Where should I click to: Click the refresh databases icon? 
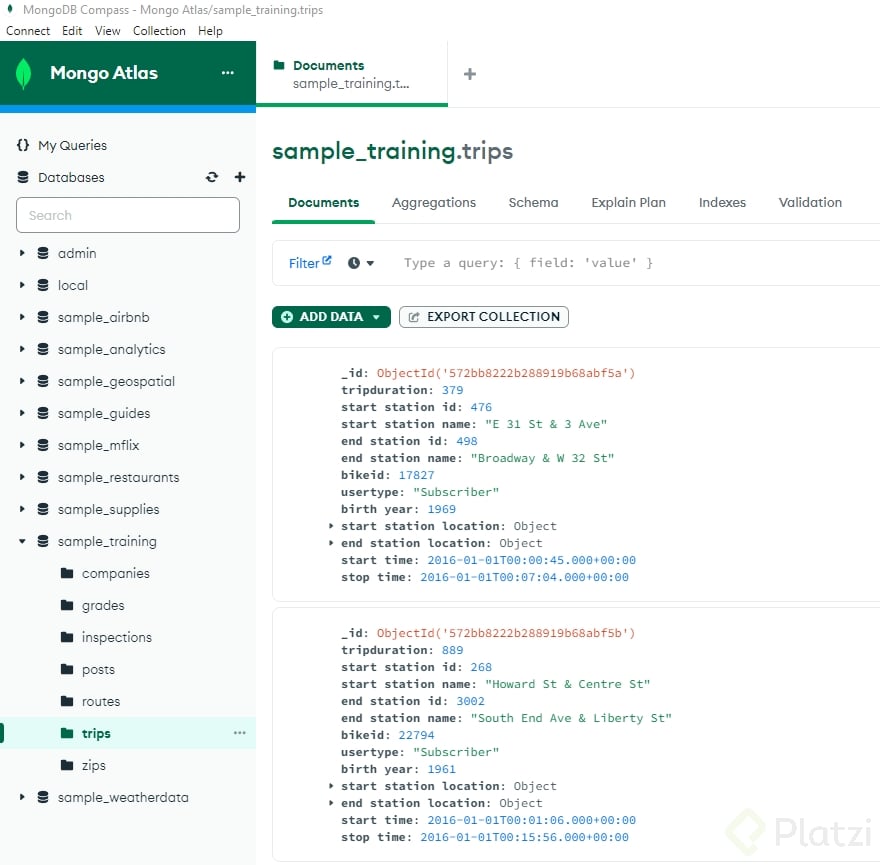coord(212,177)
